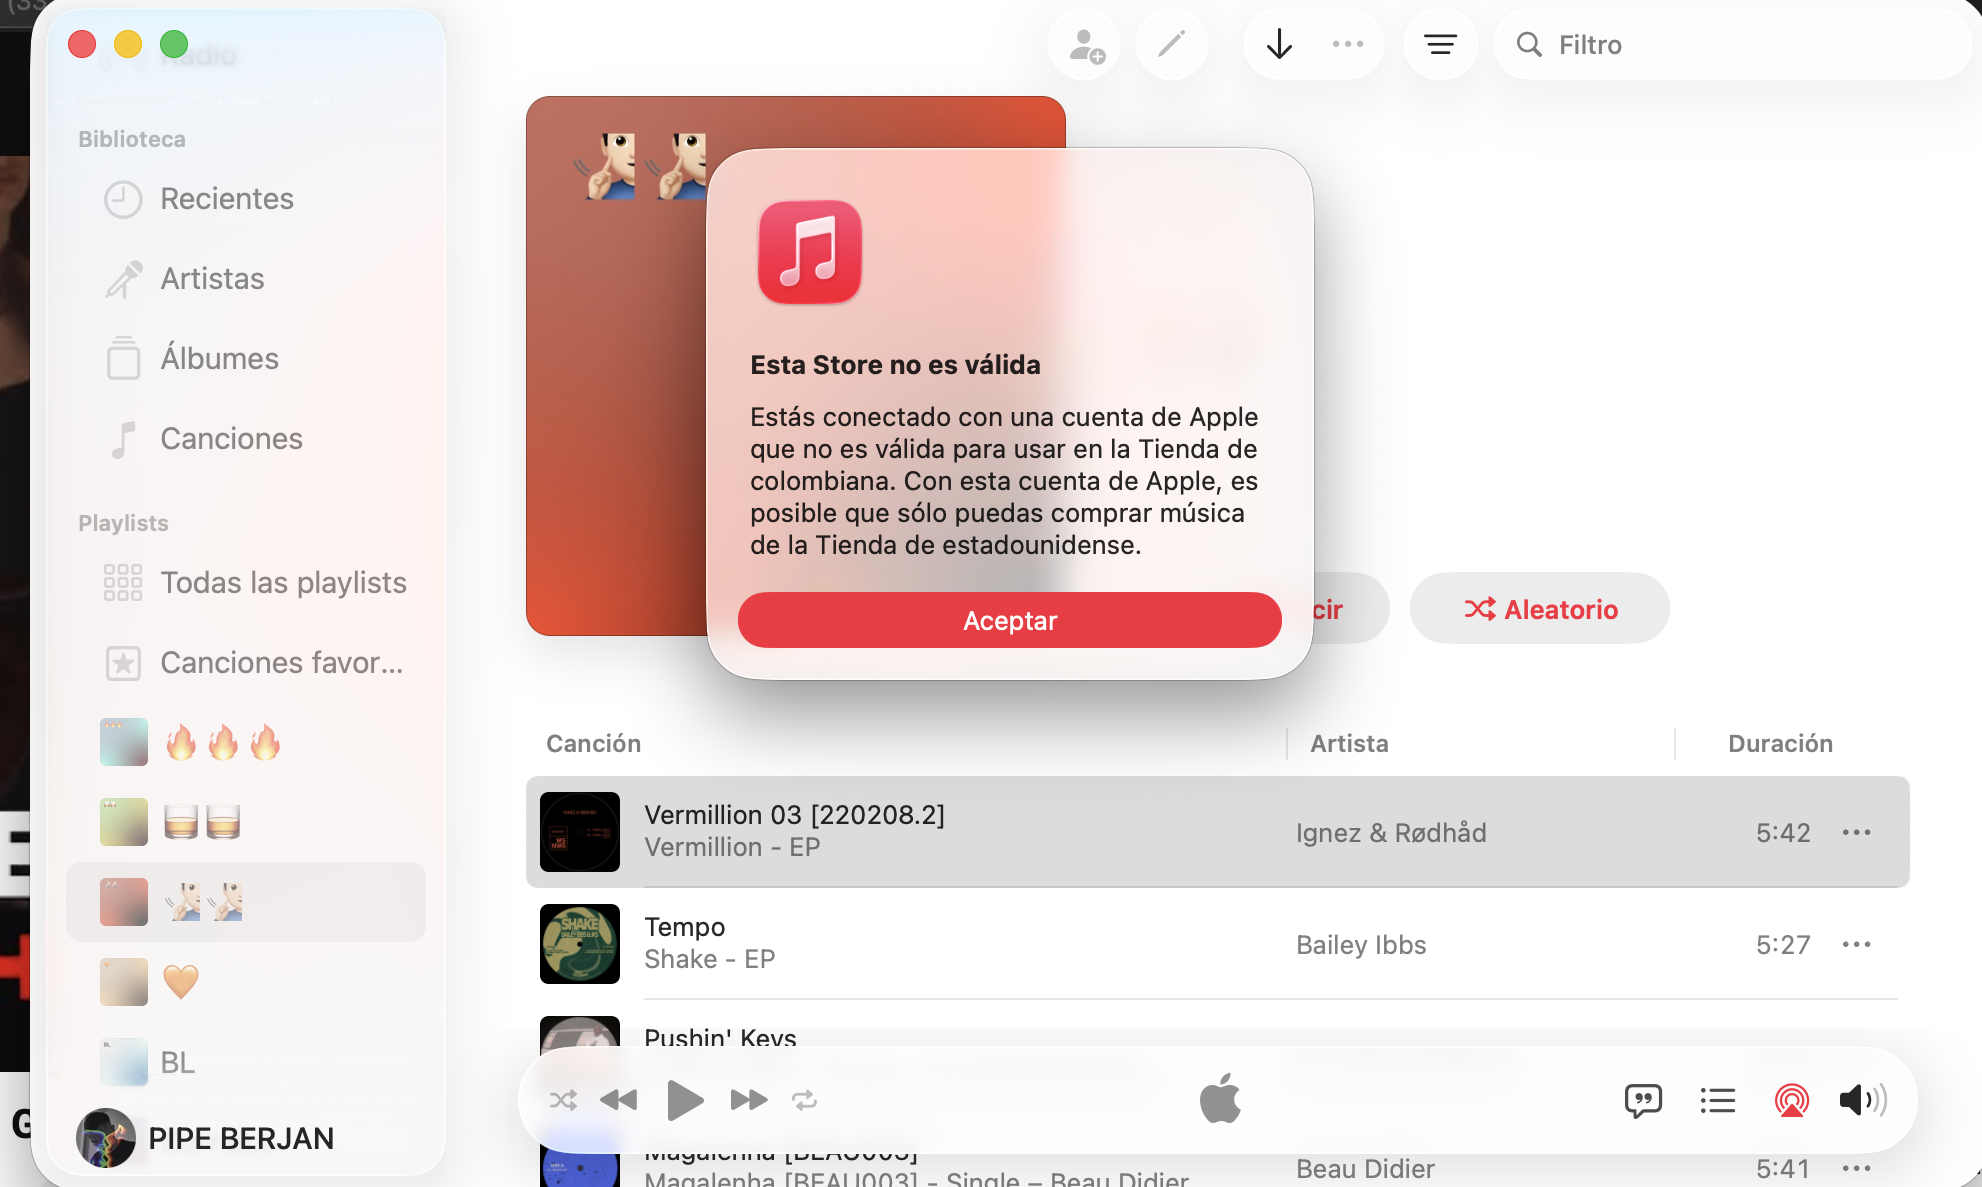Skip to next track

point(748,1100)
